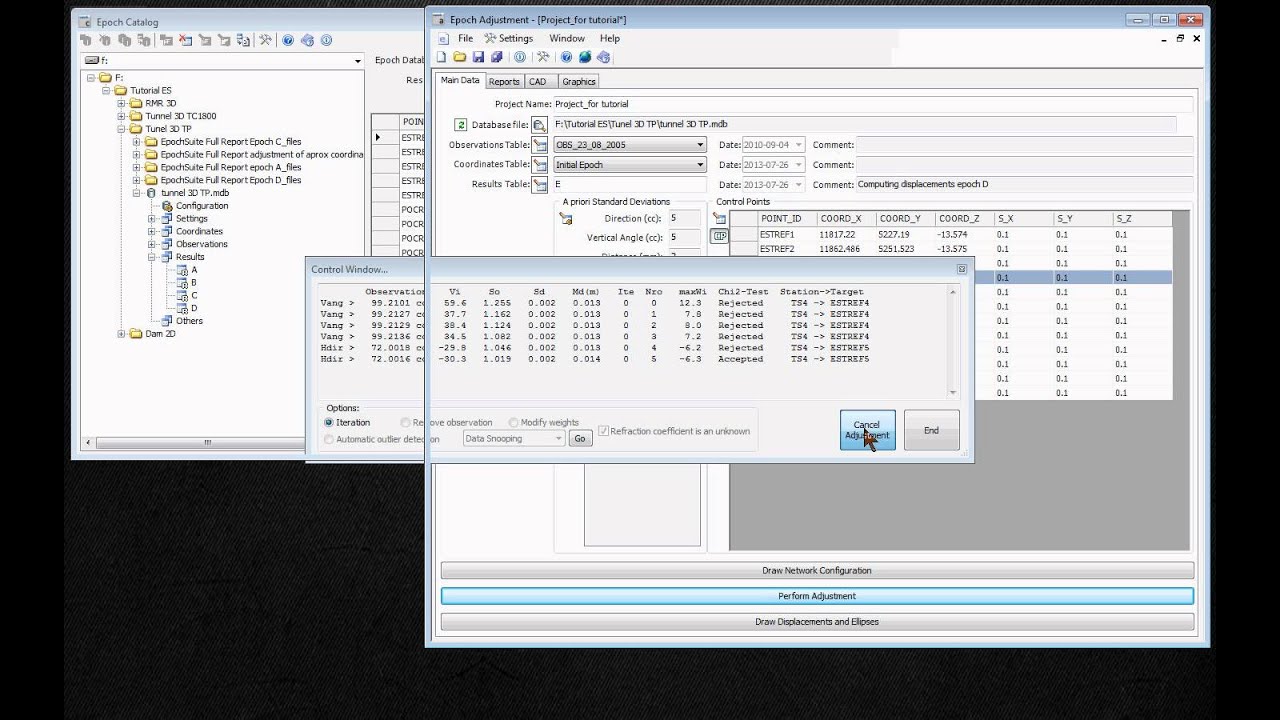Click the Control Window log vertical scrollbar
This screenshot has height=720, width=1280.
[x=953, y=342]
